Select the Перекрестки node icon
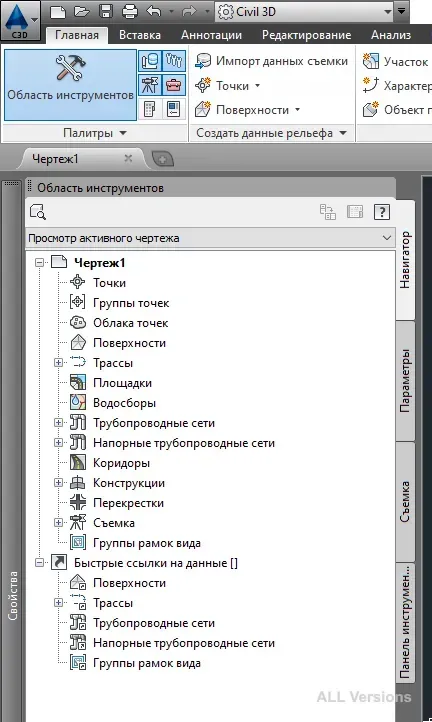Viewport: 432px width, 722px height. point(77,502)
